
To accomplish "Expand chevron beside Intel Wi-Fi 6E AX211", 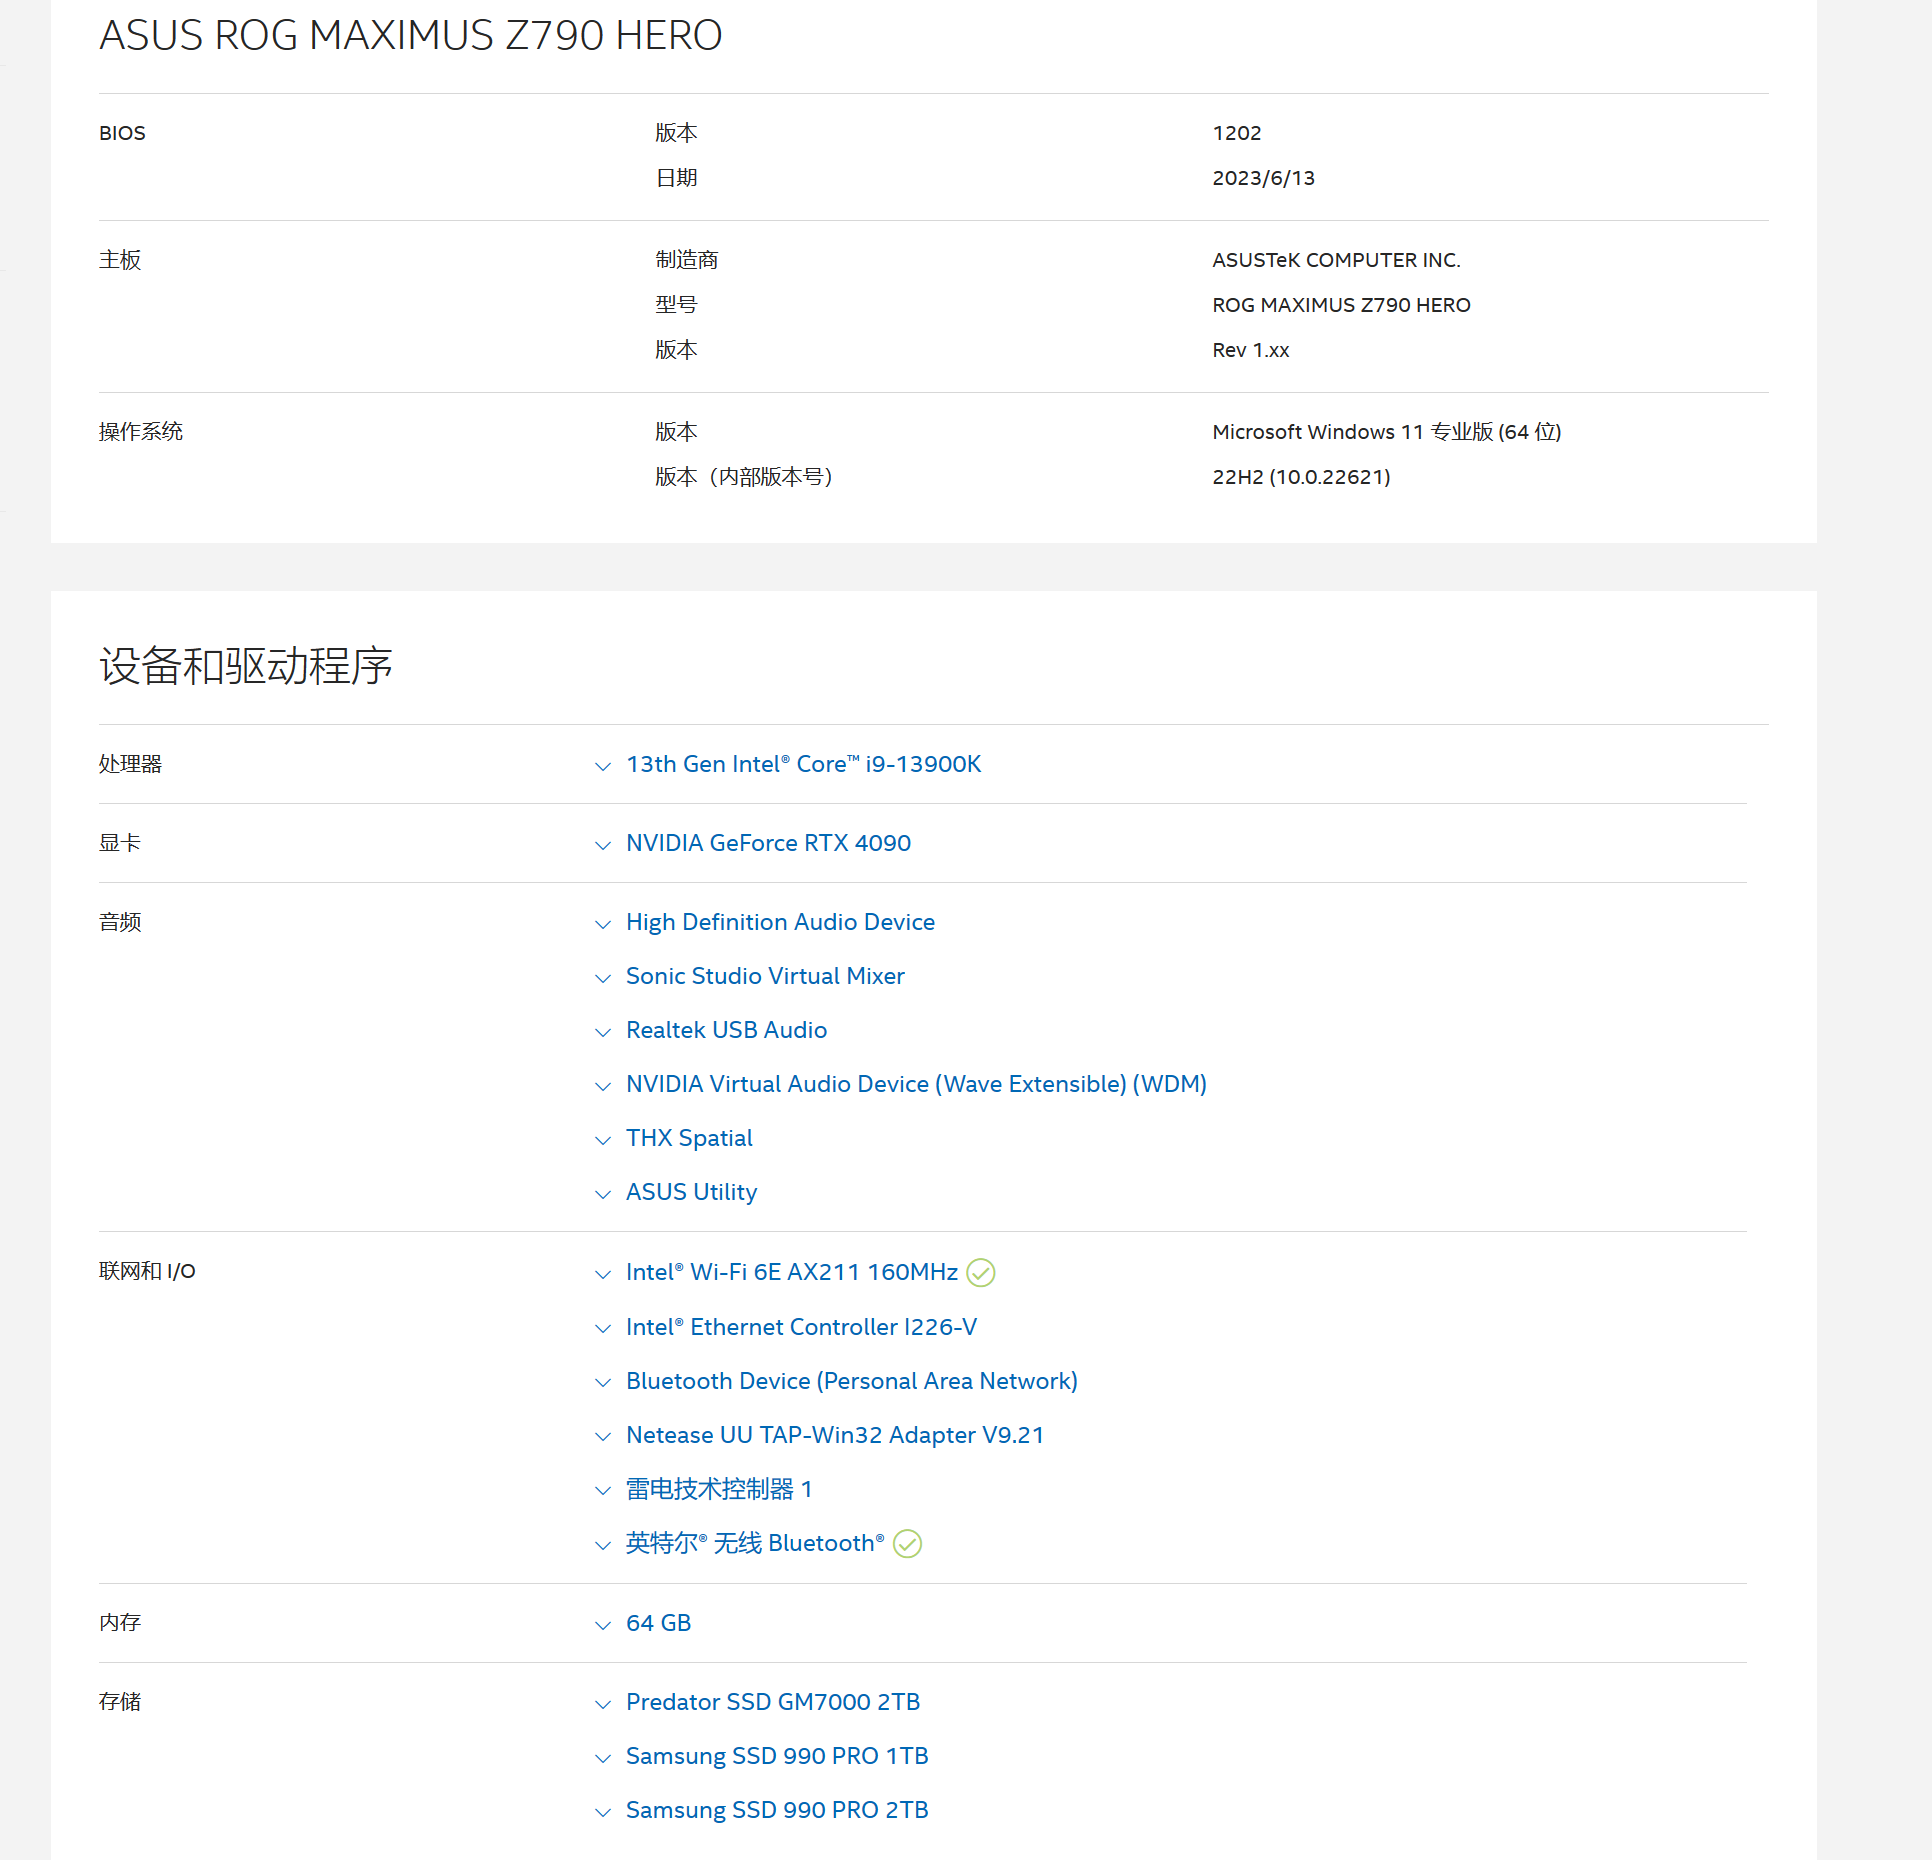I will point(602,1275).
